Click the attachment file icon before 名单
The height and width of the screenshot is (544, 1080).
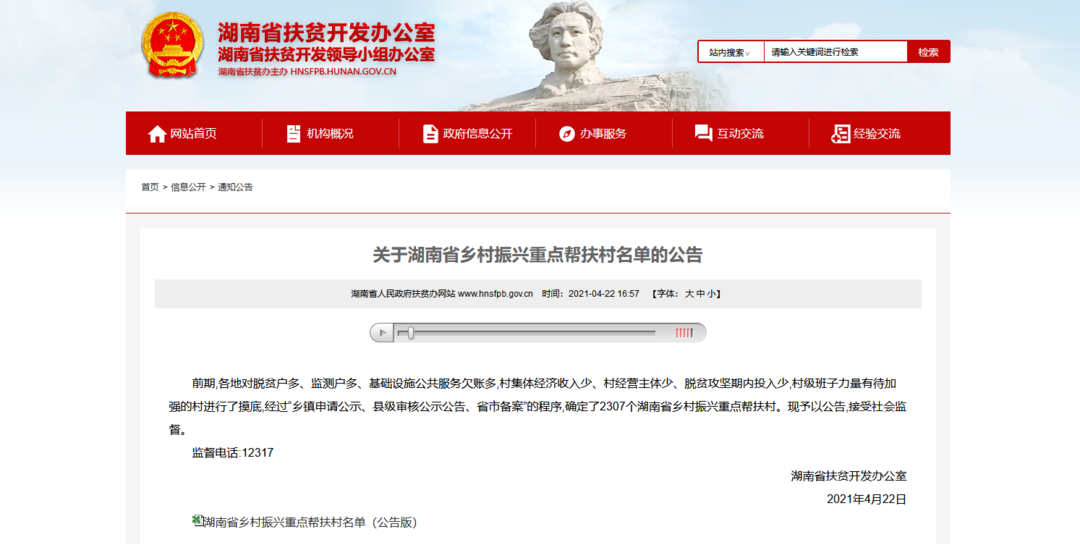(x=197, y=521)
